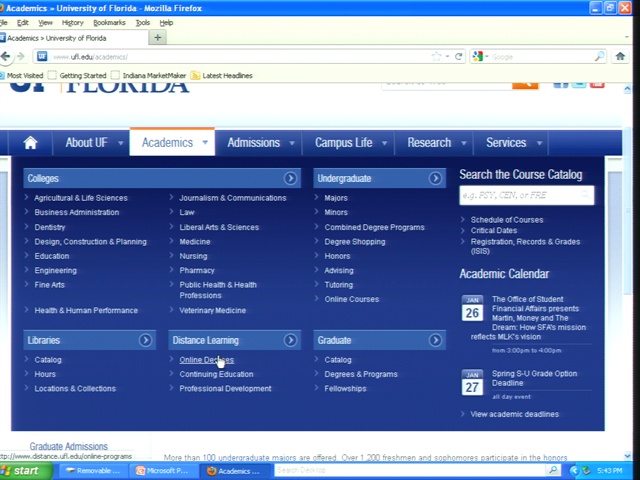
Task: Click the course catalog search field
Action: click(x=527, y=195)
